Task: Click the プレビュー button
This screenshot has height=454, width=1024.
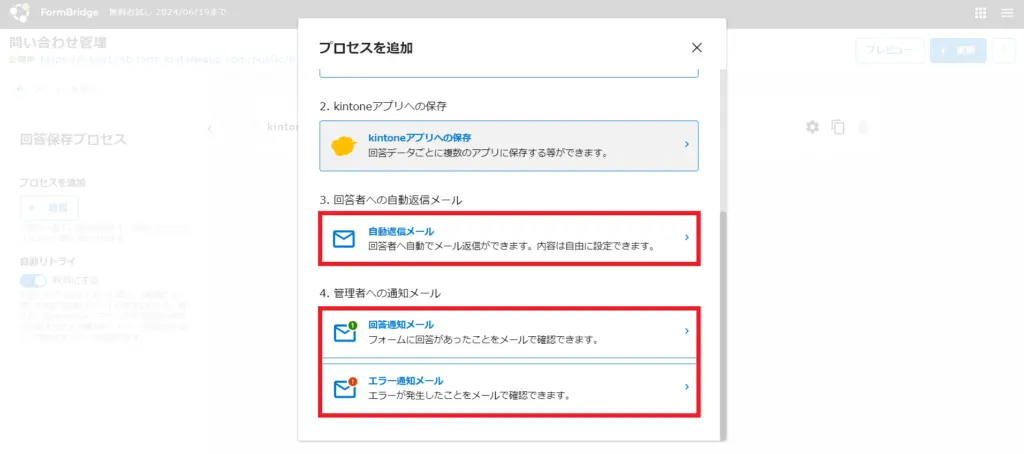Action: tap(889, 50)
